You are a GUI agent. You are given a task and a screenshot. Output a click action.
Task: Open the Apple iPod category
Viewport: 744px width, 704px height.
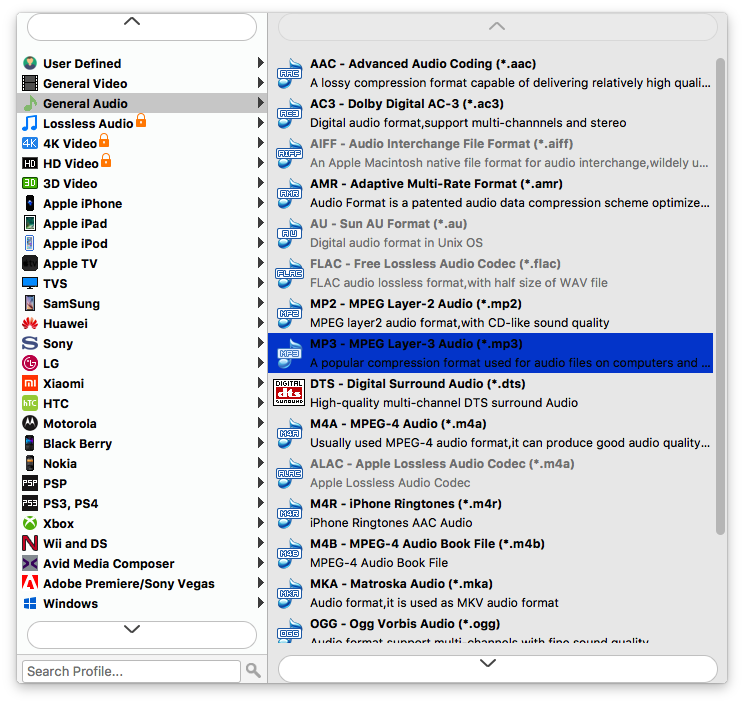tap(142, 243)
